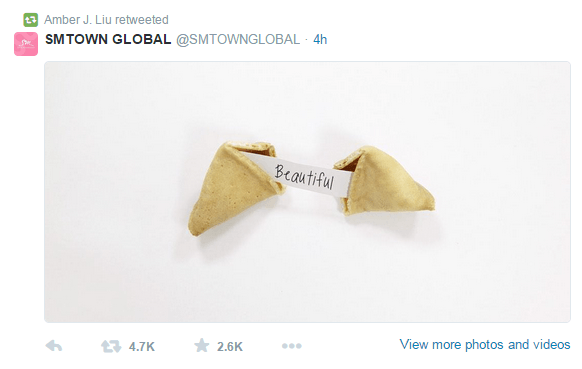The width and height of the screenshot is (582, 369).
Task: Click the green retweeted indicator icon
Action: point(30,20)
